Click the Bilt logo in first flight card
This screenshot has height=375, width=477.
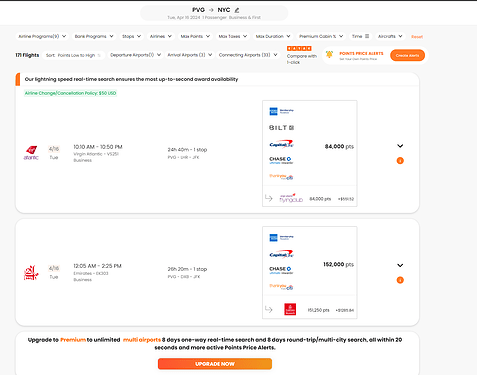pyautogui.click(x=281, y=127)
